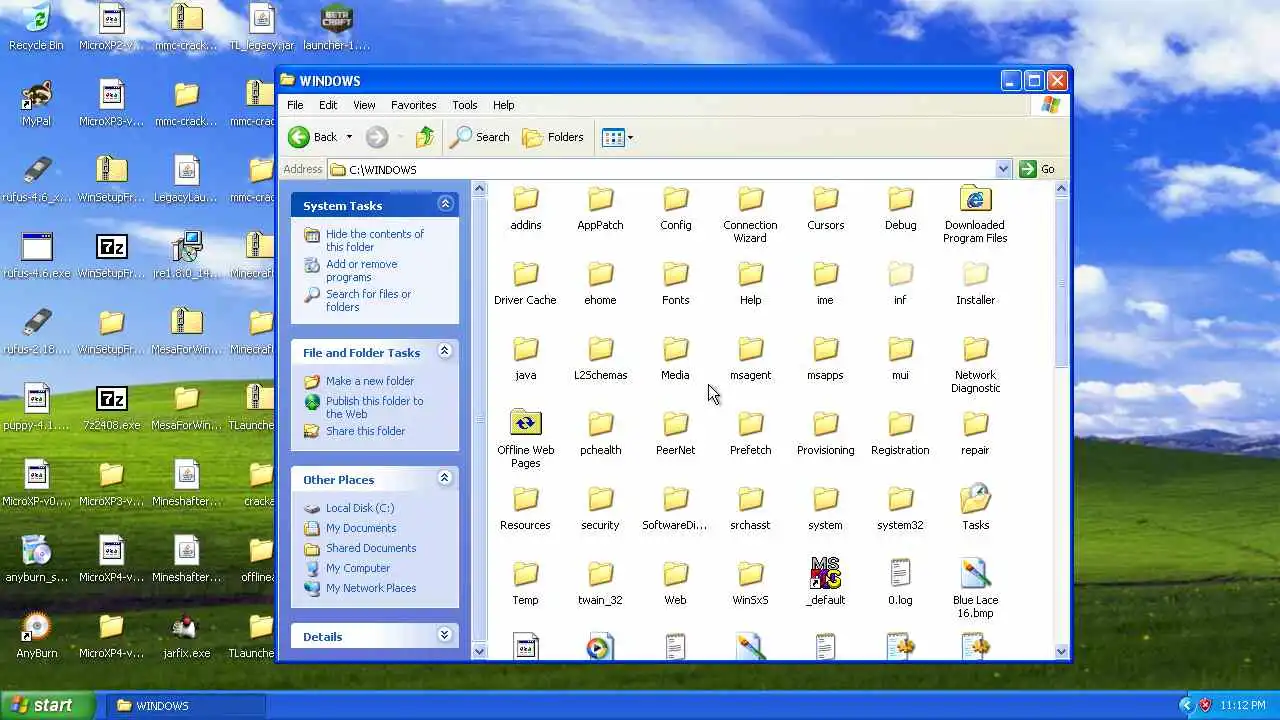The image size is (1280, 720).
Task: Open the Edit menu
Action: coord(328,105)
